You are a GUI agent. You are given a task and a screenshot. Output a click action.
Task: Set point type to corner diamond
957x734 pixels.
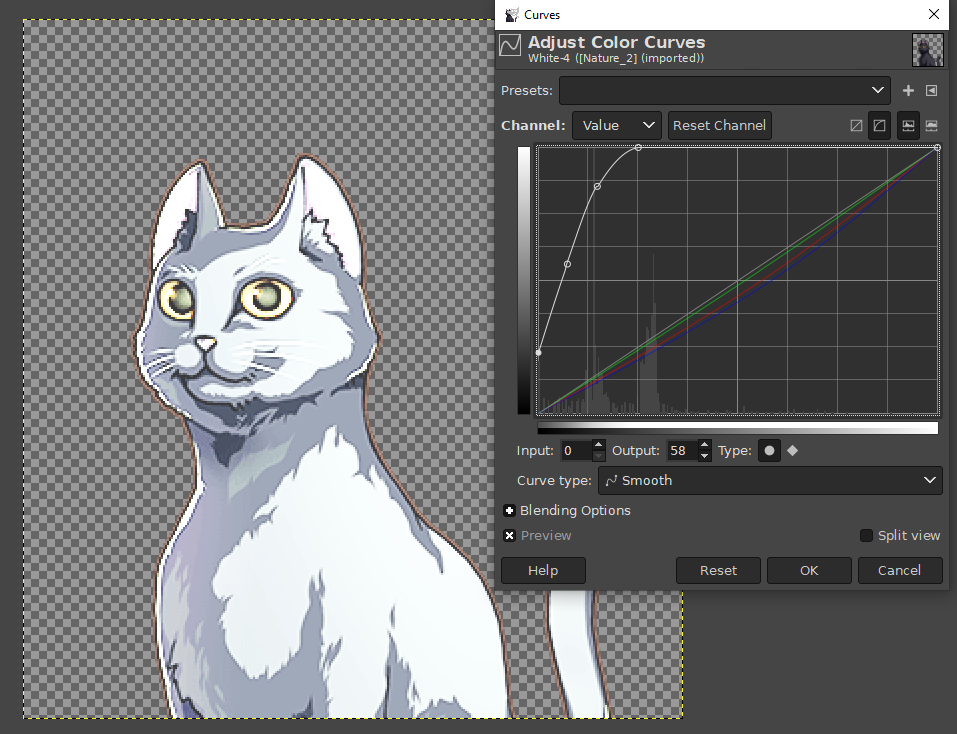click(793, 451)
